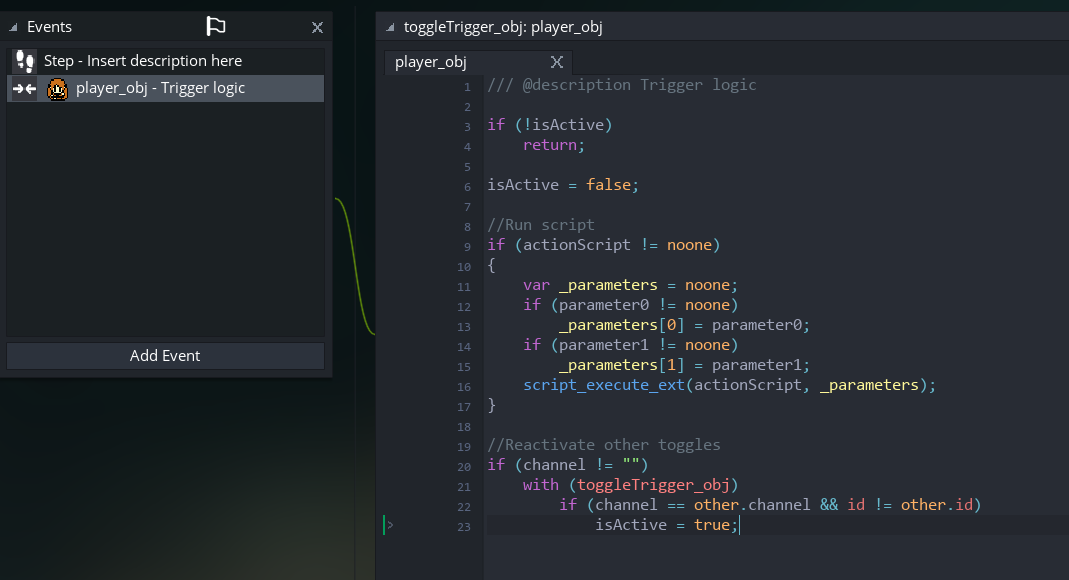The image size is (1069, 580).
Task: Click line number 23 in gutter
Action: [464, 527]
